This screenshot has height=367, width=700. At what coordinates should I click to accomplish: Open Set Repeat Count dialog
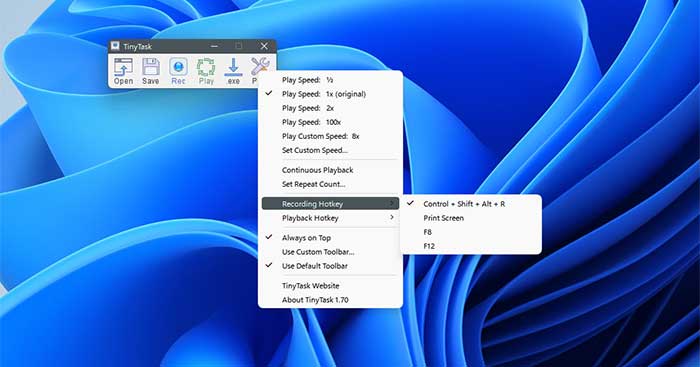330,184
